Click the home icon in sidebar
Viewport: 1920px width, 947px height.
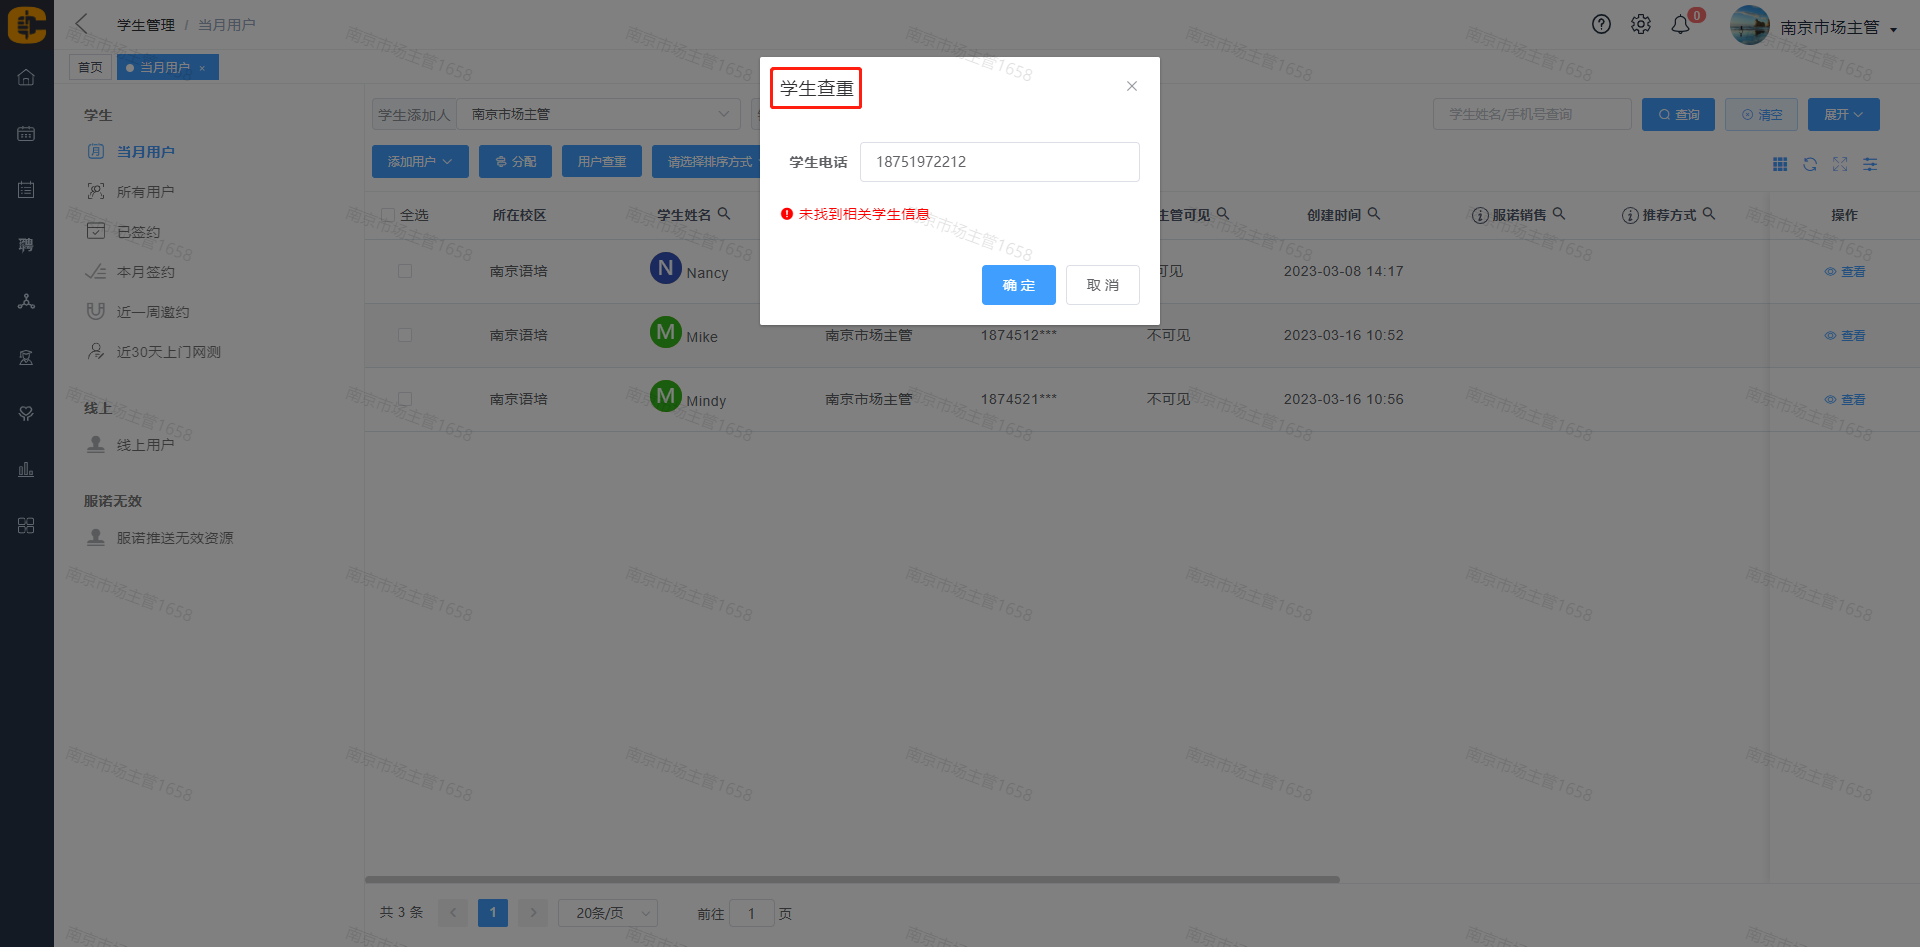point(26,78)
